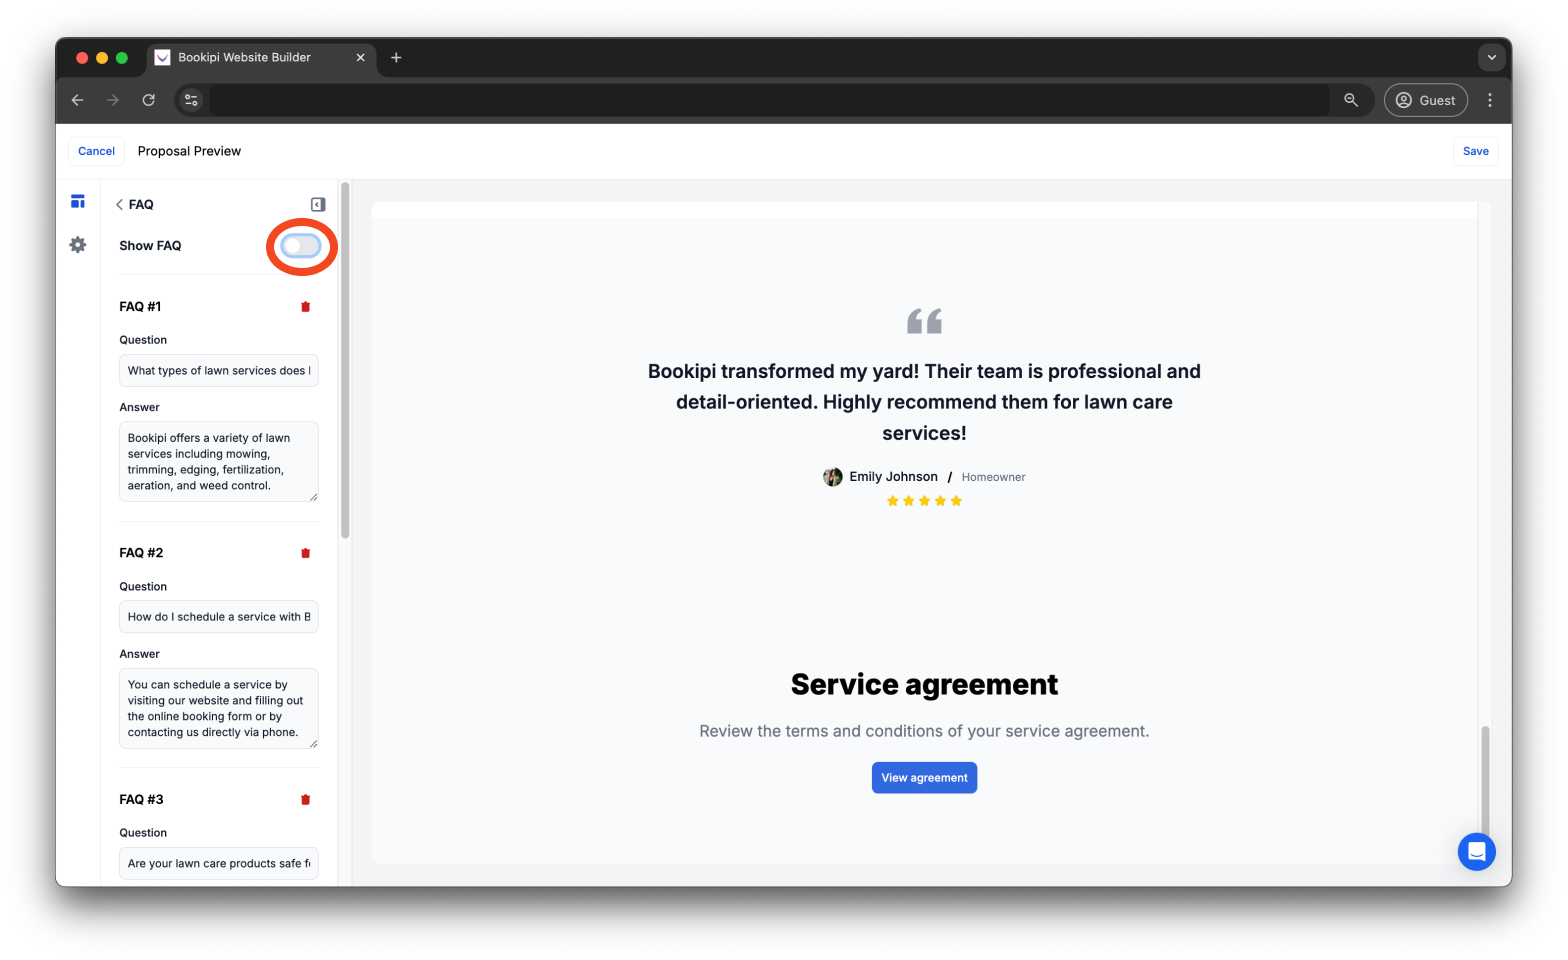Open the browser three-dot menu

(1489, 100)
